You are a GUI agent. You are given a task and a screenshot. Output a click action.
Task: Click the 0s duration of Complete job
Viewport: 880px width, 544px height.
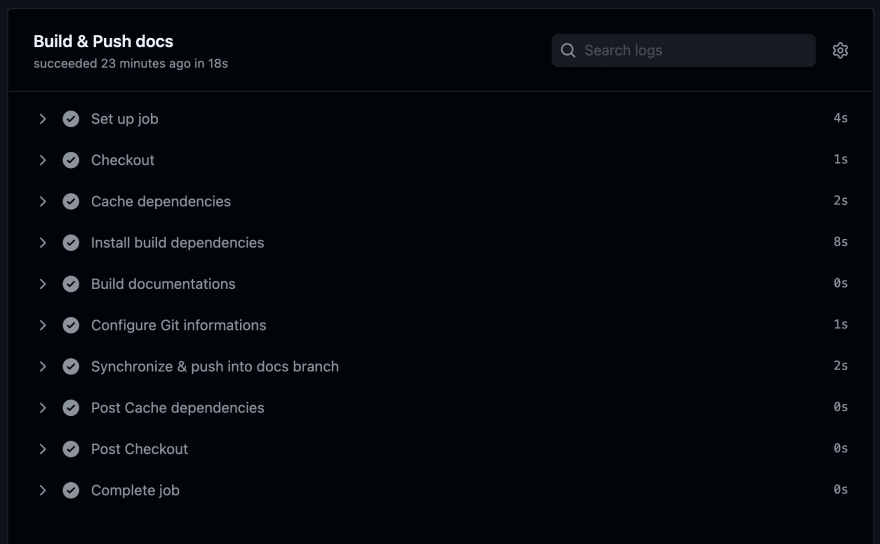[840, 490]
